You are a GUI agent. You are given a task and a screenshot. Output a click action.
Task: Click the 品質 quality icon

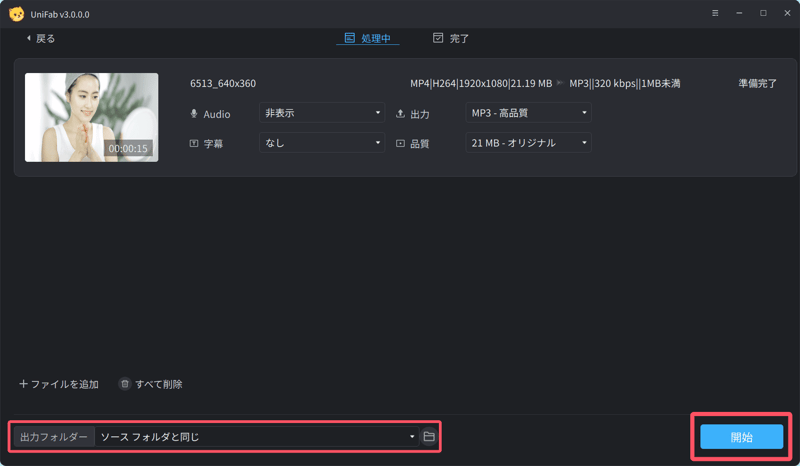(401, 143)
